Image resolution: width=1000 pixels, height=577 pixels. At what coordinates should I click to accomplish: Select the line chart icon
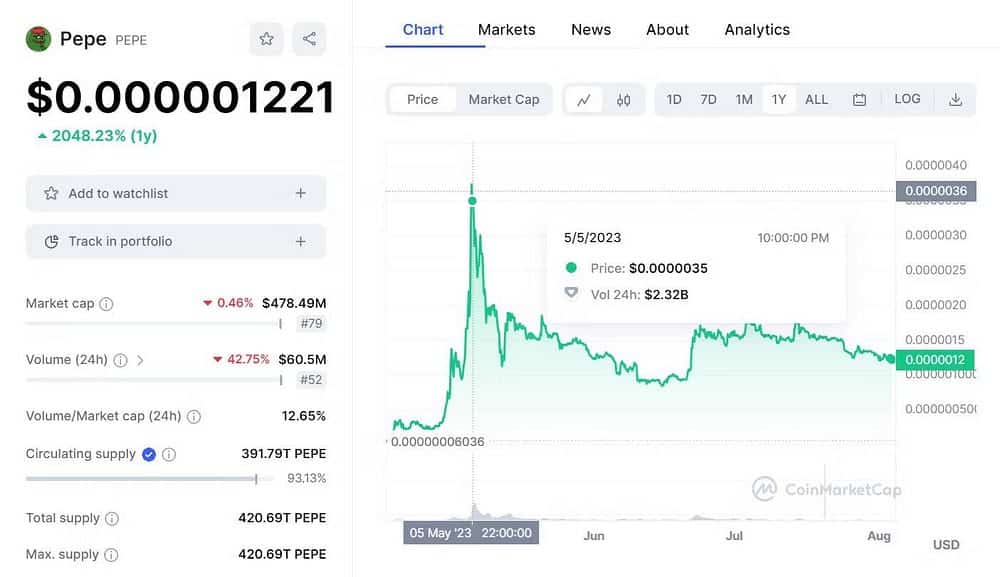pos(585,99)
